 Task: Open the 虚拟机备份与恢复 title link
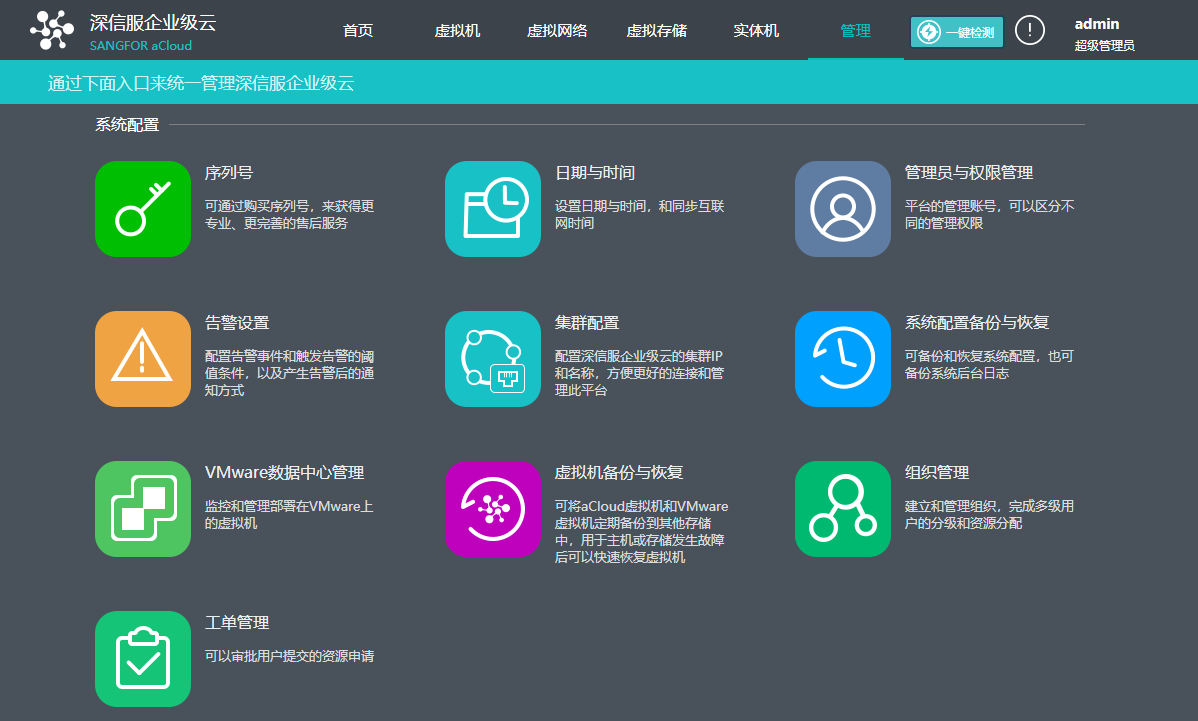click(x=619, y=472)
